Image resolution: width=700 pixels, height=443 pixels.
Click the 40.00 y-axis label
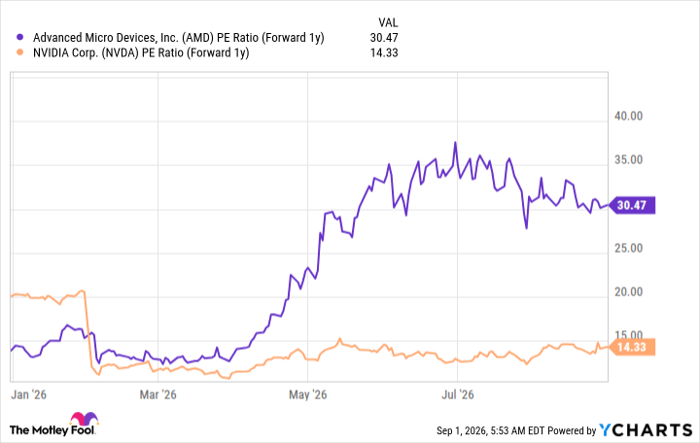(629, 116)
